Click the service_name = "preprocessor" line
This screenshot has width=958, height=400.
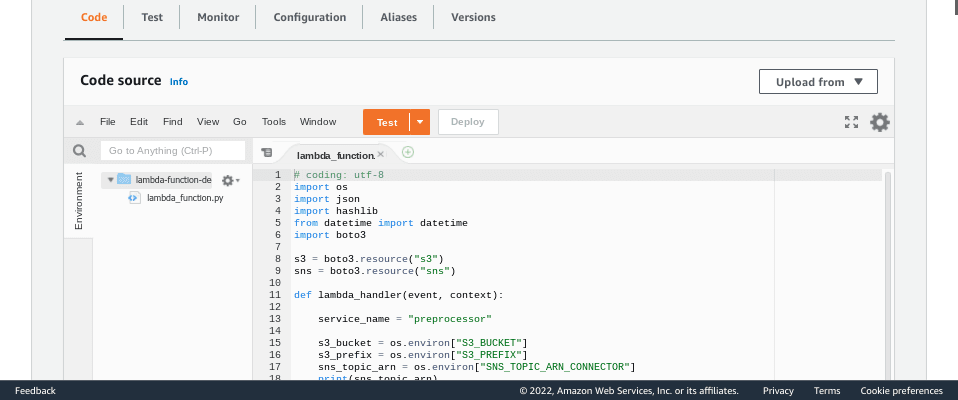(x=405, y=319)
